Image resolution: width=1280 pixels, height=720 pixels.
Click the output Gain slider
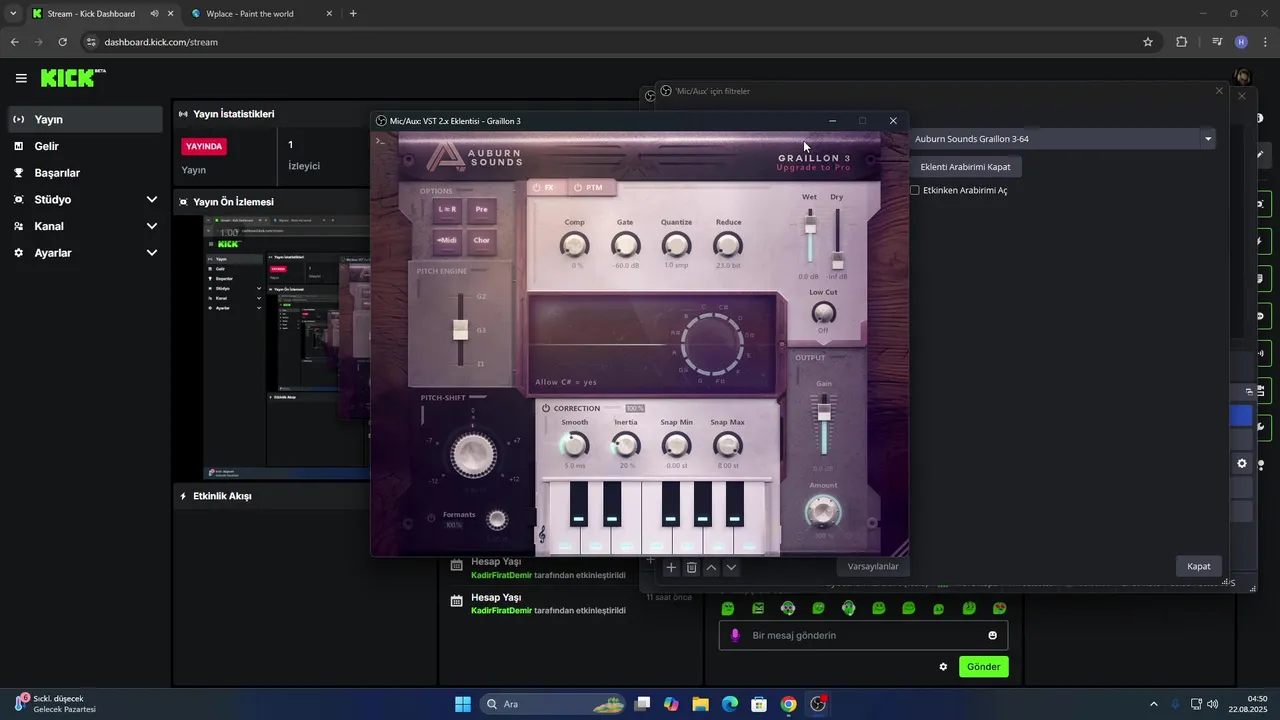[x=824, y=423]
